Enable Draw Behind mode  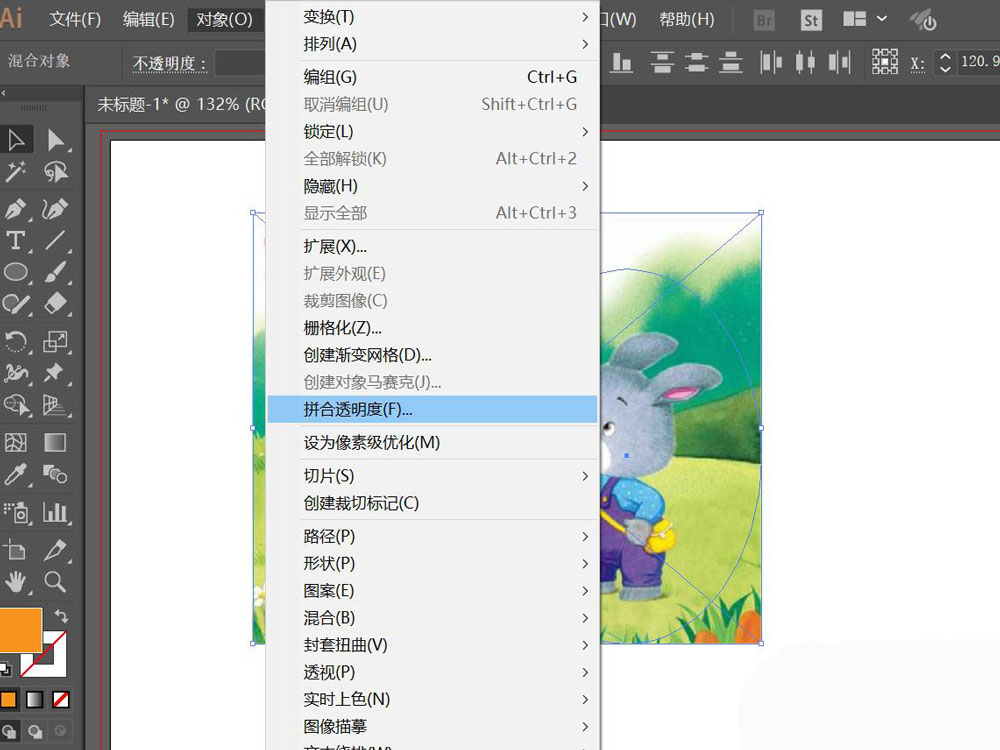(x=34, y=731)
